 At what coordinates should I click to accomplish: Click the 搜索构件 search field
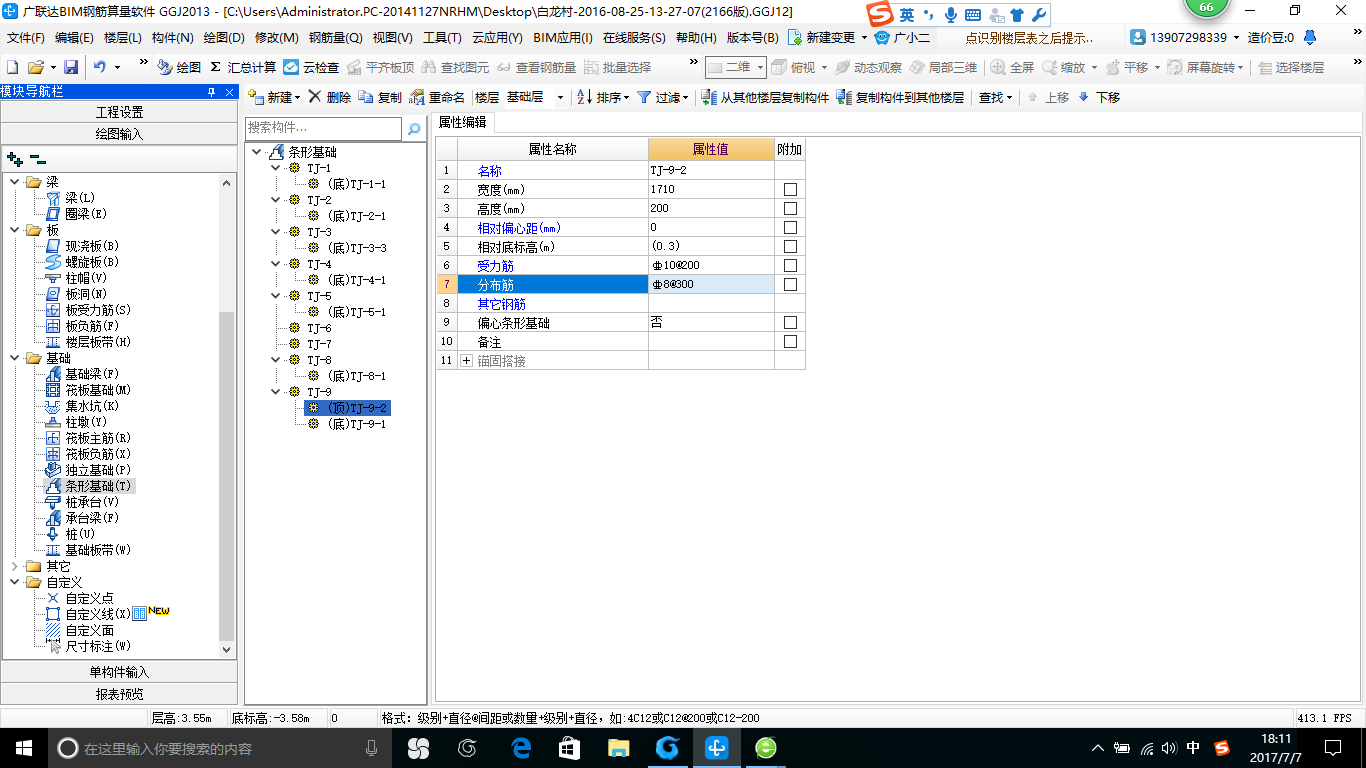click(x=324, y=128)
